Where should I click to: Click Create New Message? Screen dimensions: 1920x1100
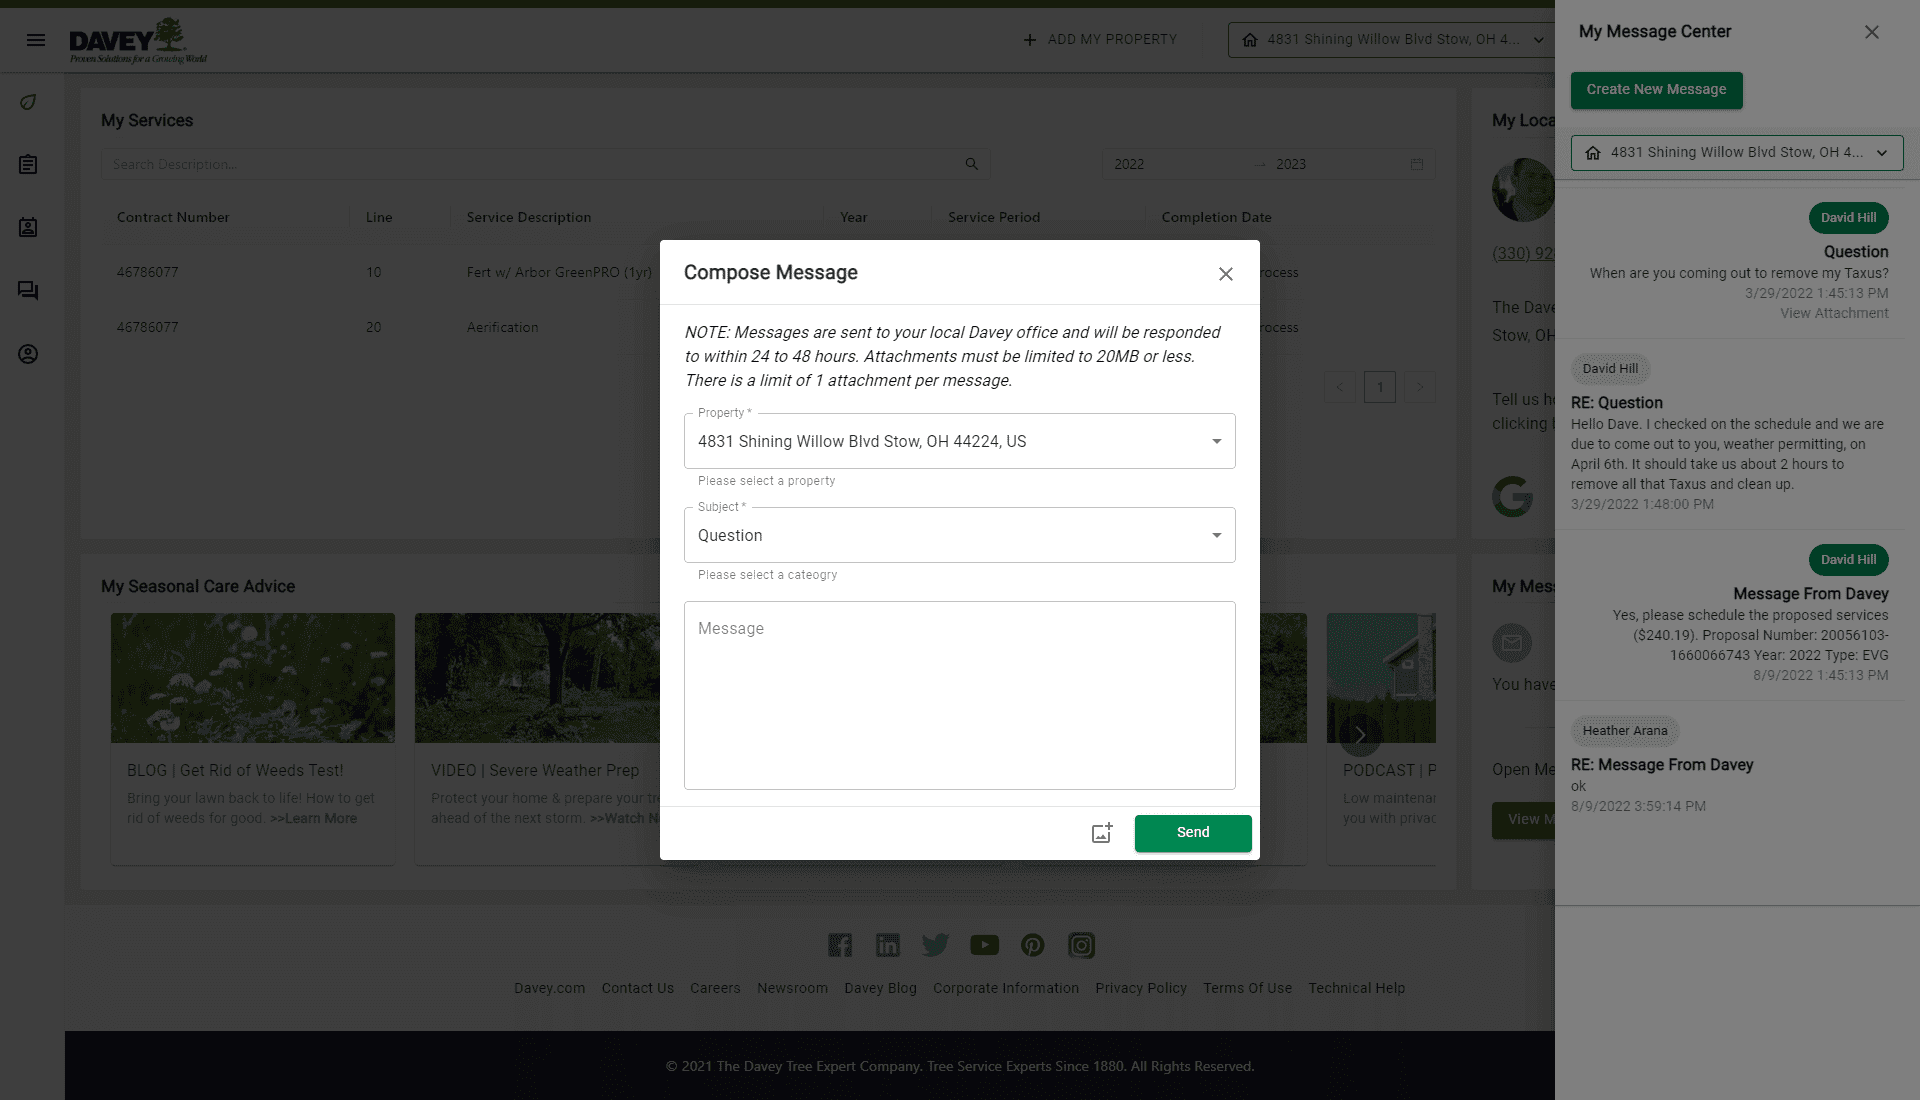click(1656, 90)
